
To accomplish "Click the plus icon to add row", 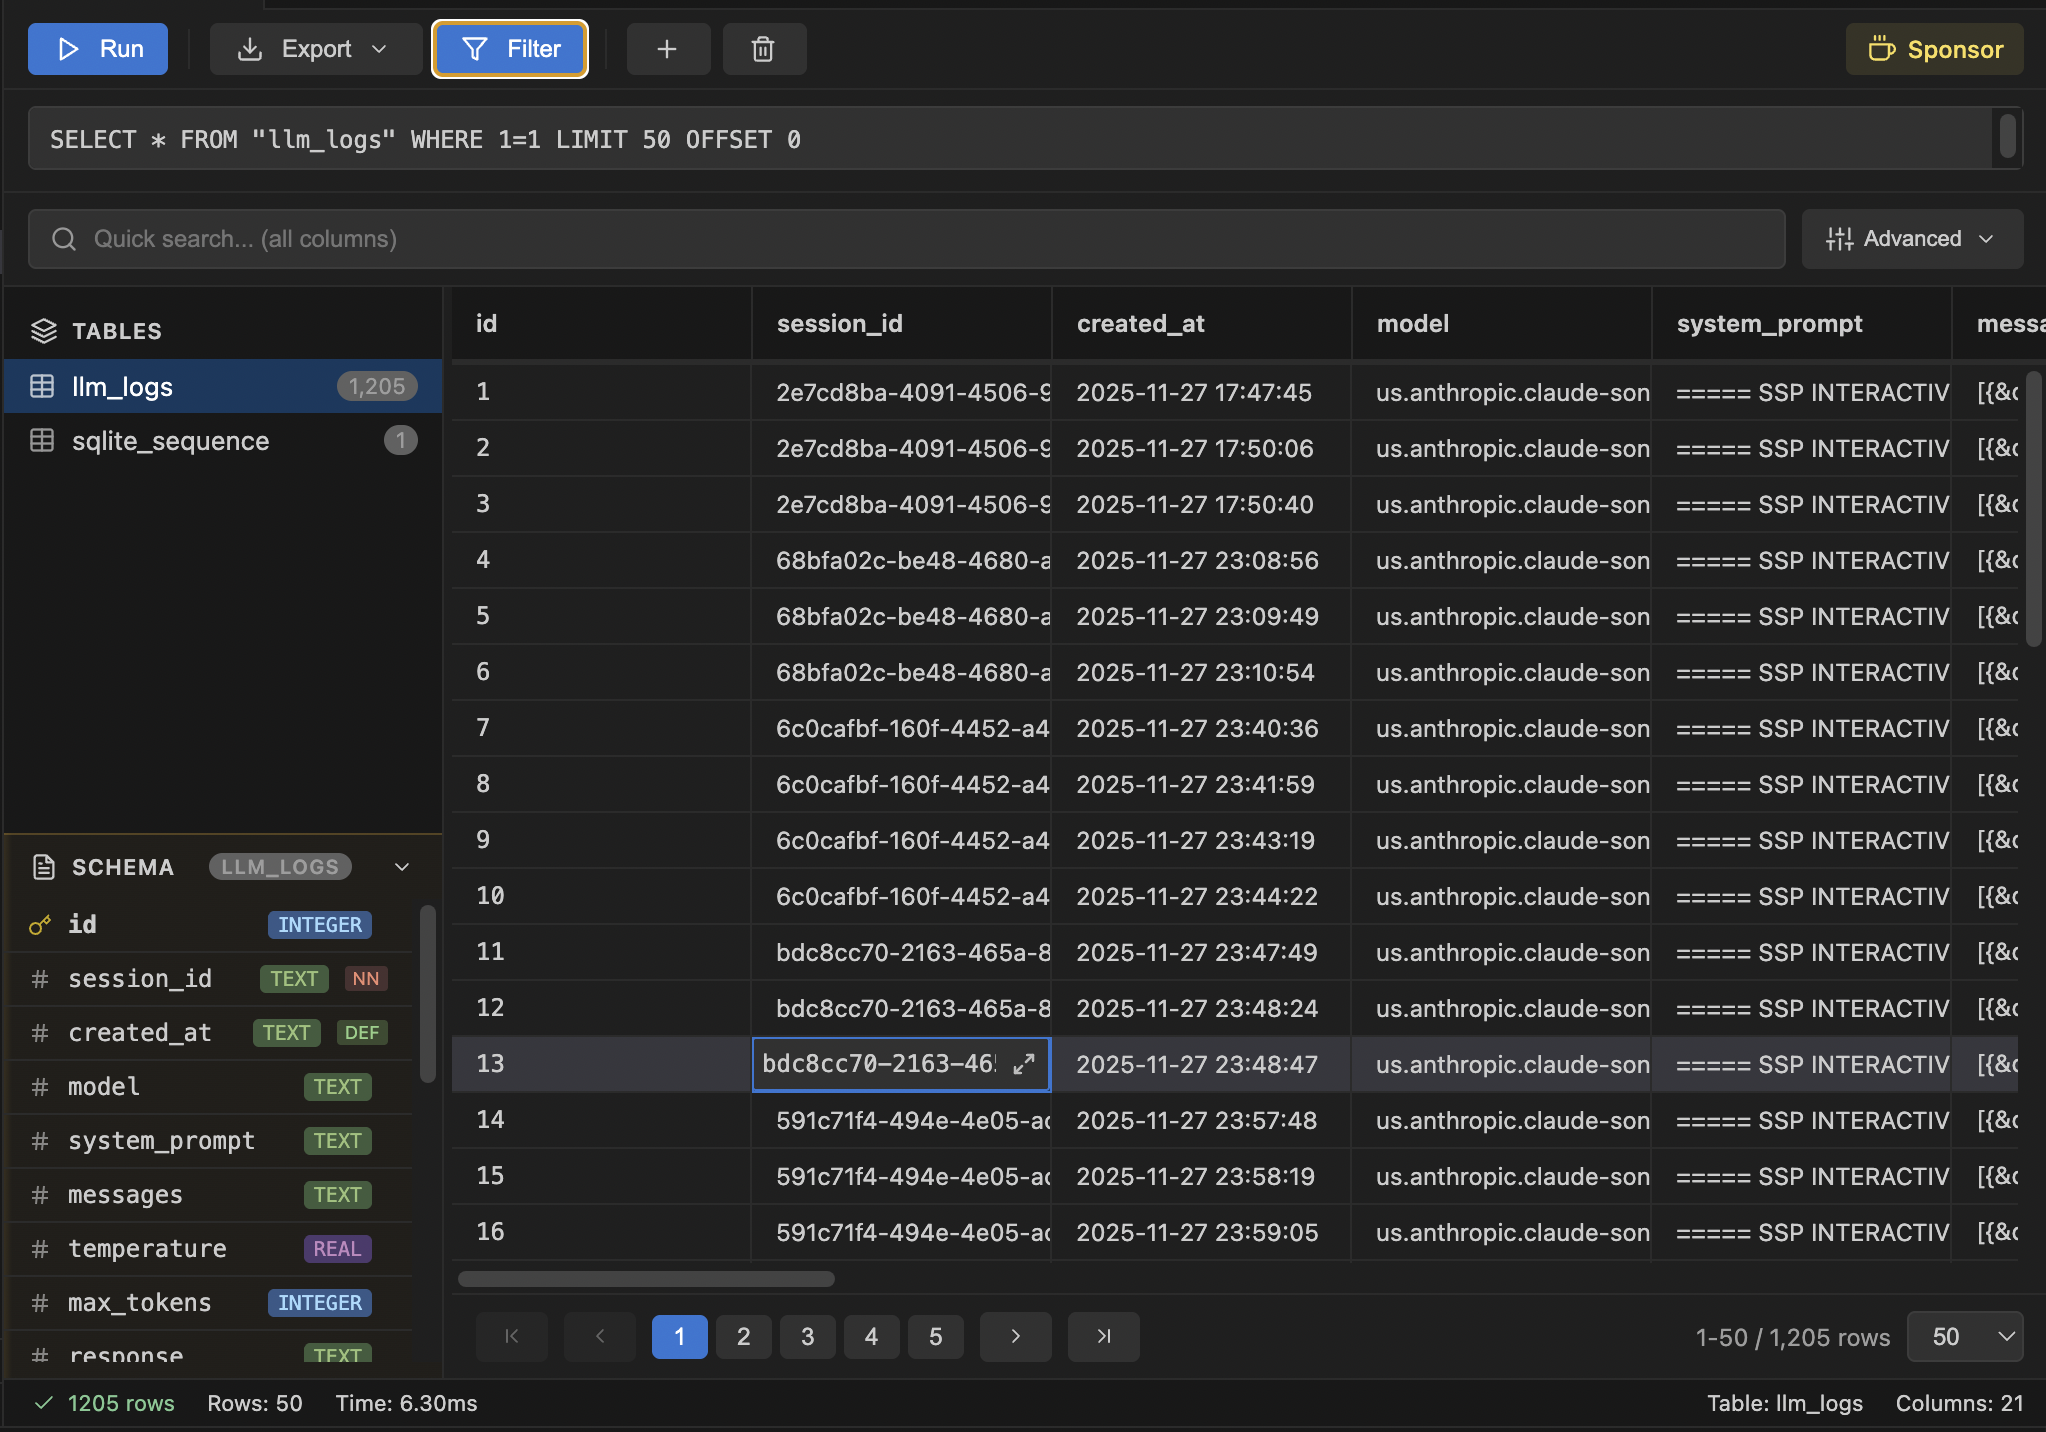I will click(x=667, y=49).
